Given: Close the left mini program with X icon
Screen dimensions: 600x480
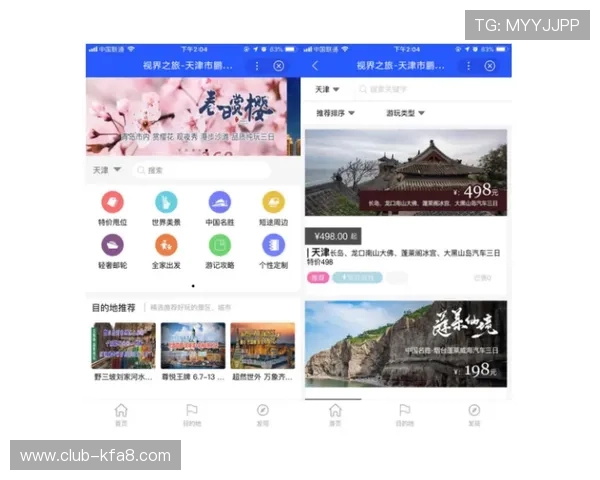Looking at the screenshot, I should pos(279,66).
